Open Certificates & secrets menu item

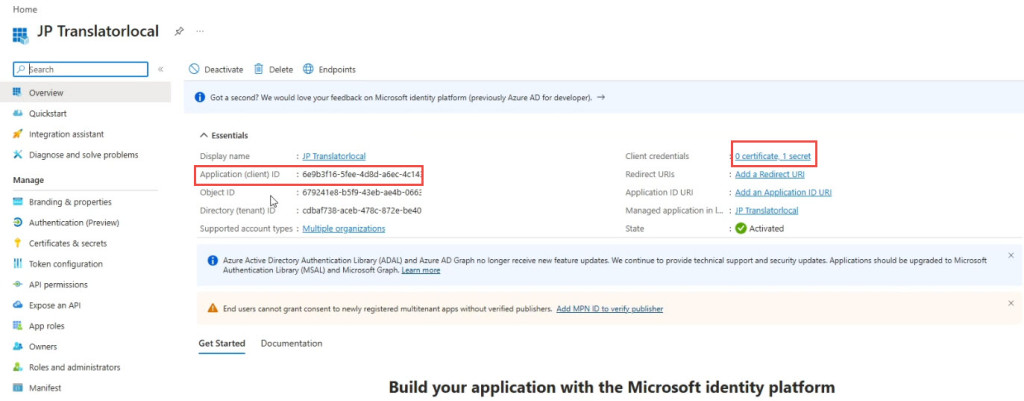68,243
